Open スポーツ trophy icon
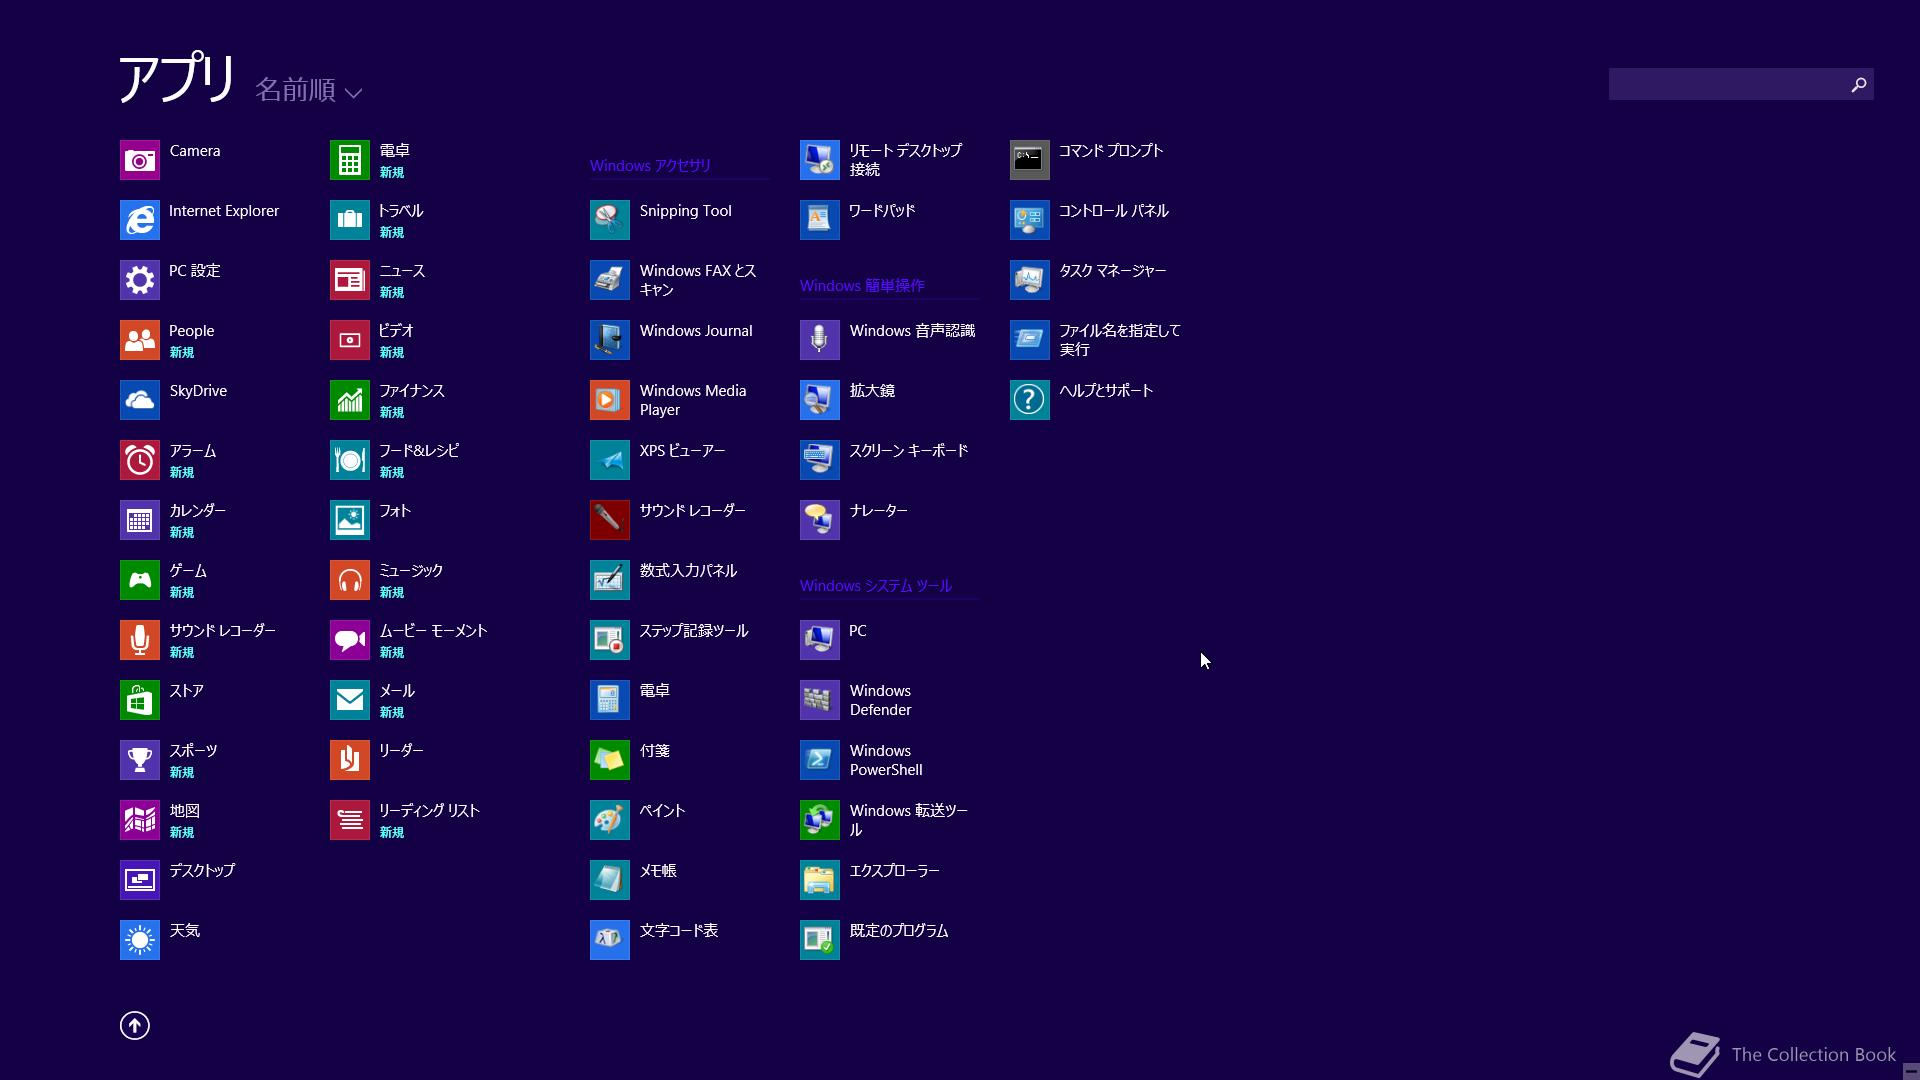The width and height of the screenshot is (1920, 1080). (x=140, y=760)
